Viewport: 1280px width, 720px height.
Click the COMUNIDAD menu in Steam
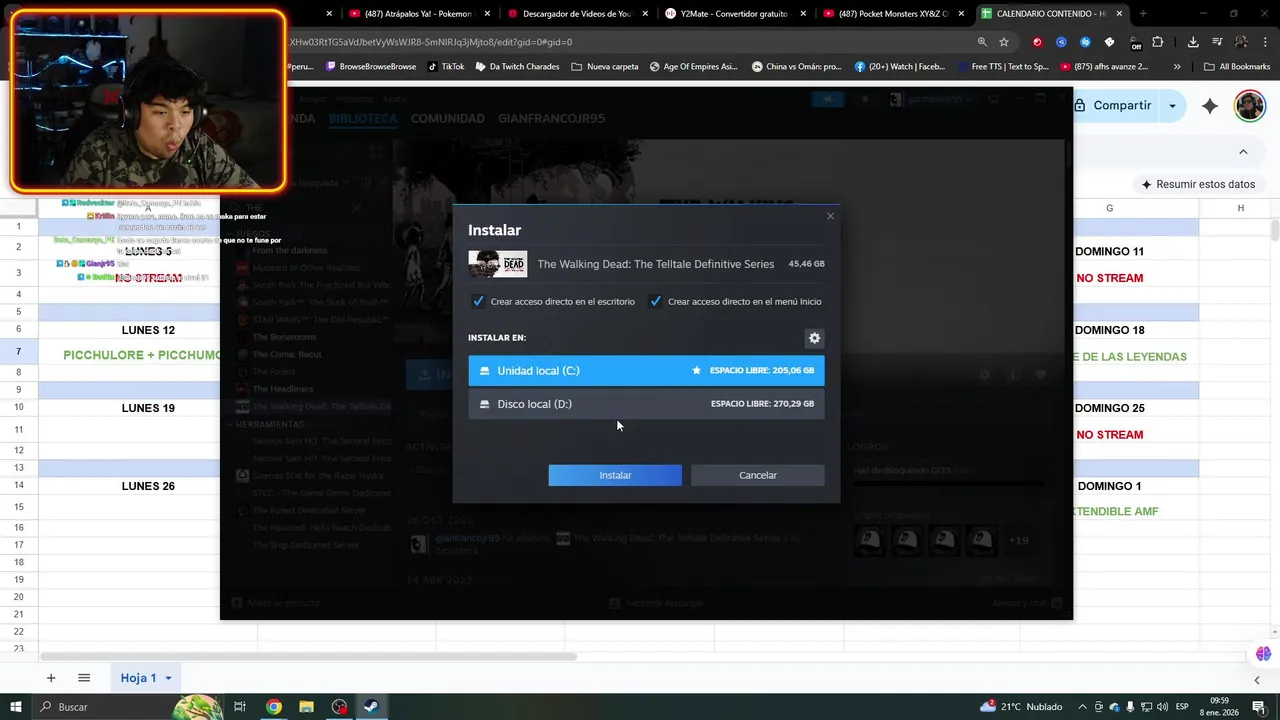click(x=447, y=118)
